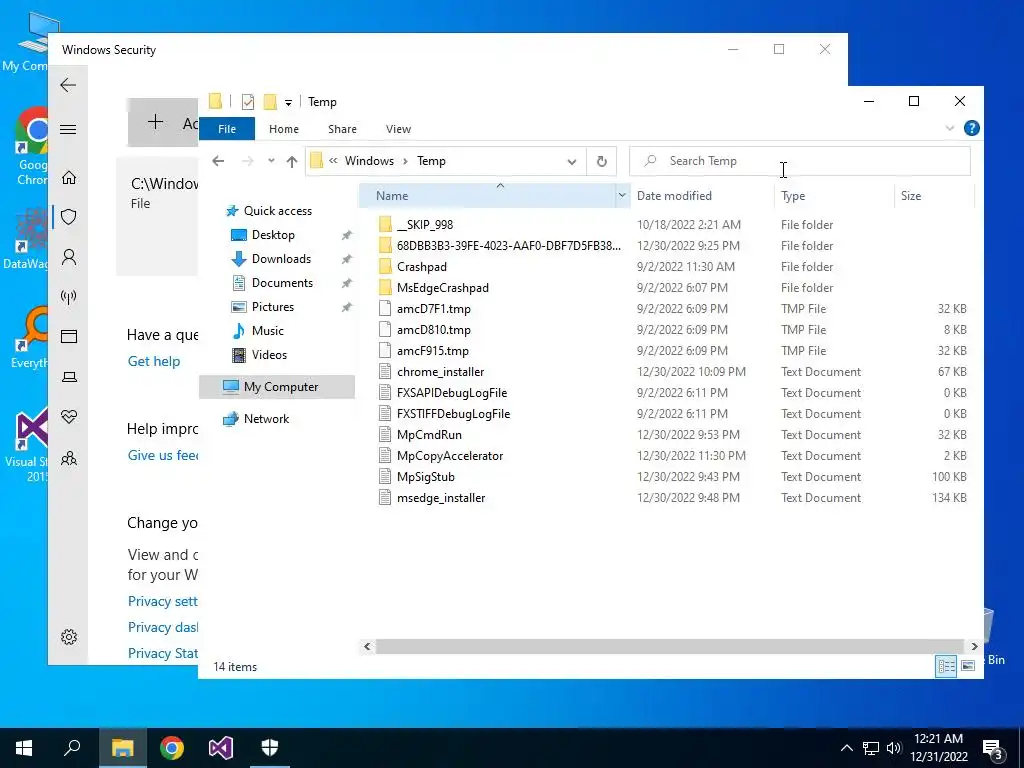Viewport: 1024px width, 768px height.
Task: Open taskbar Search magnifier
Action: click(x=72, y=748)
